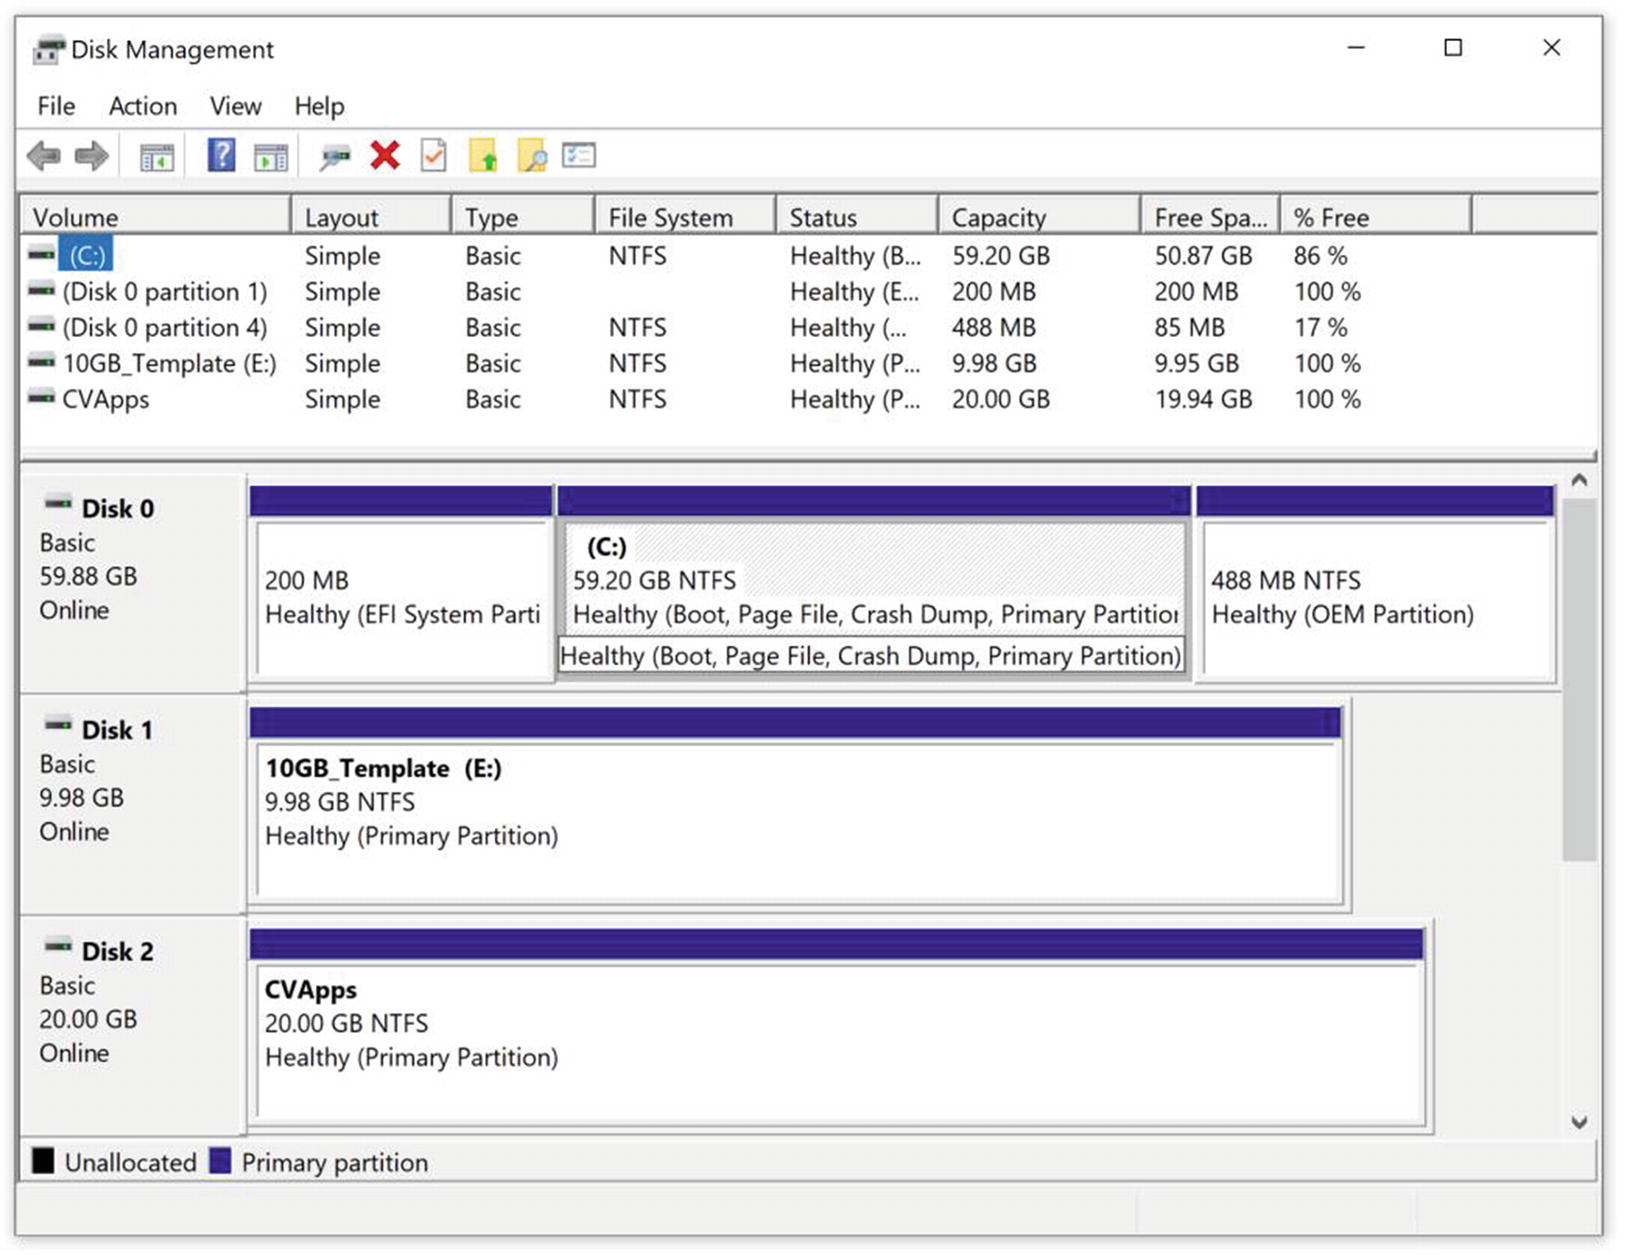This screenshot has height=1255, width=1627.
Task: Click the 86 % free cell
Action: tap(1320, 256)
